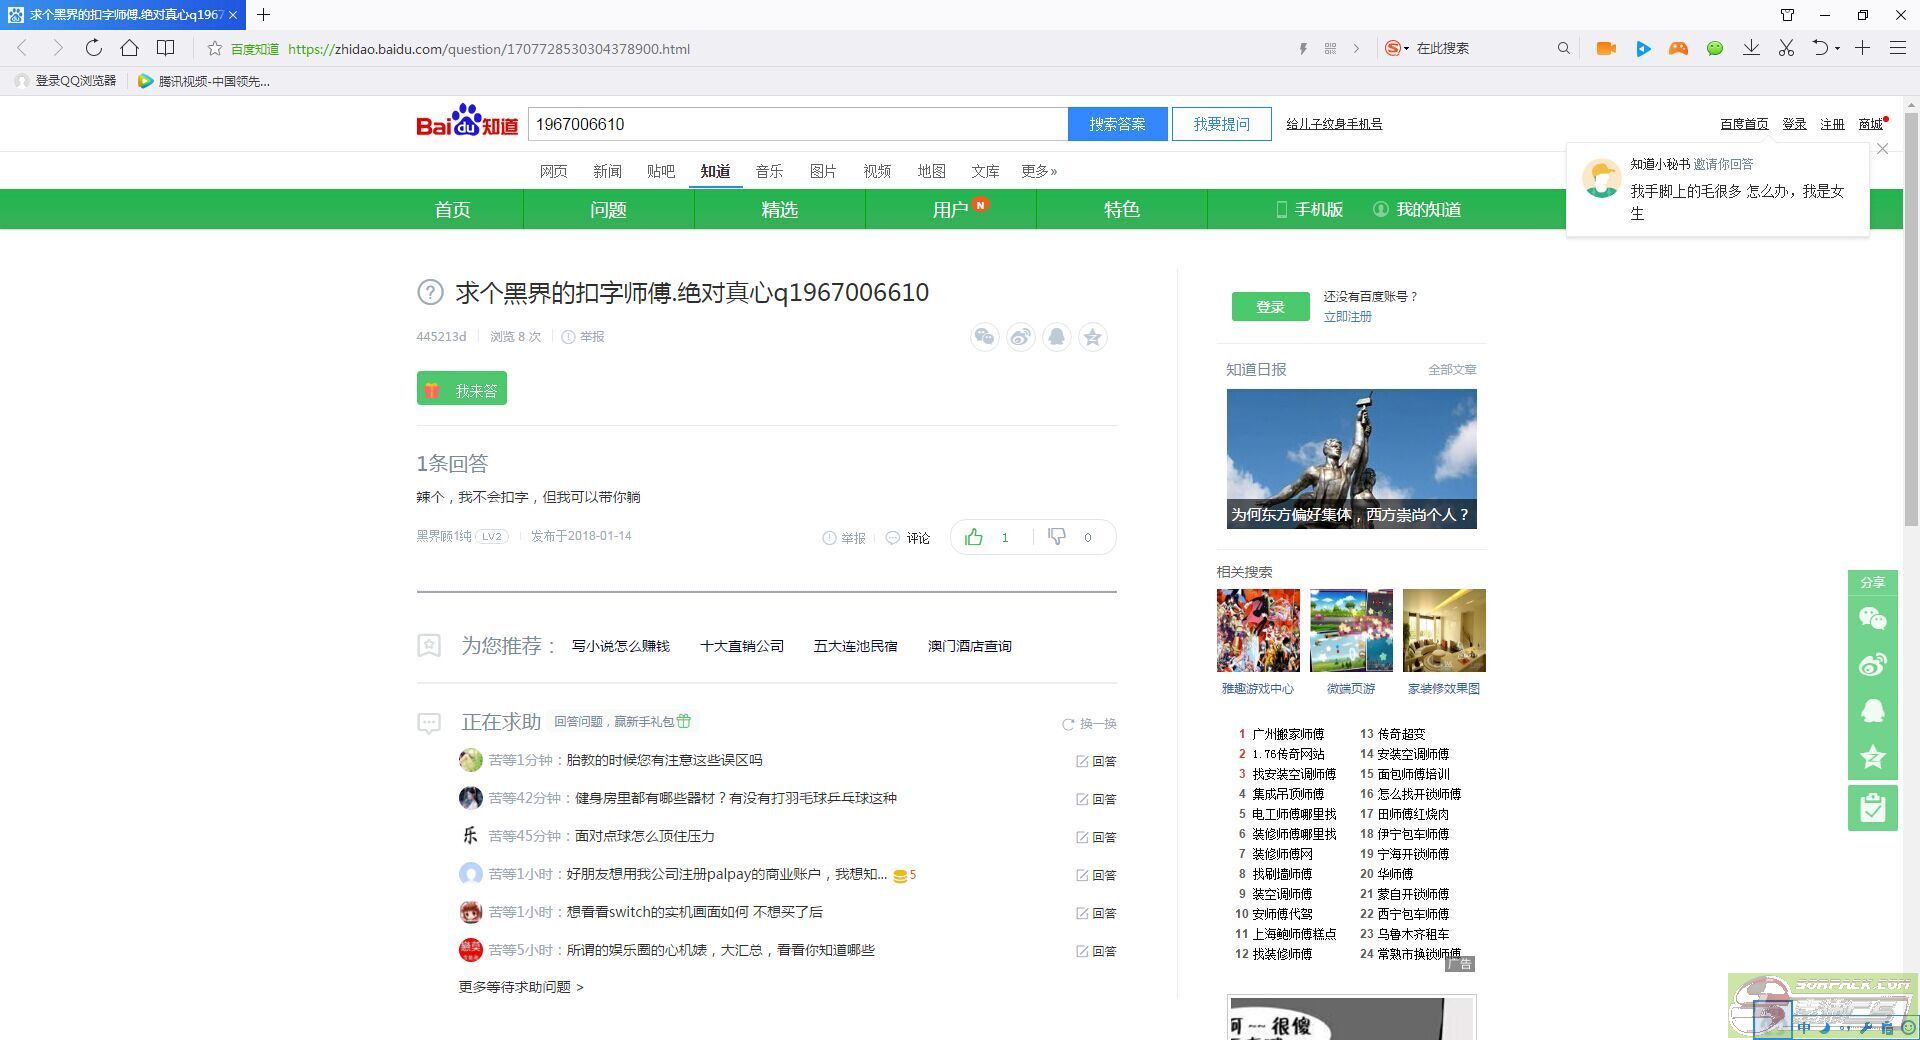The height and width of the screenshot is (1040, 1920).
Task: Switch to the 贴吧 tab
Action: (661, 171)
